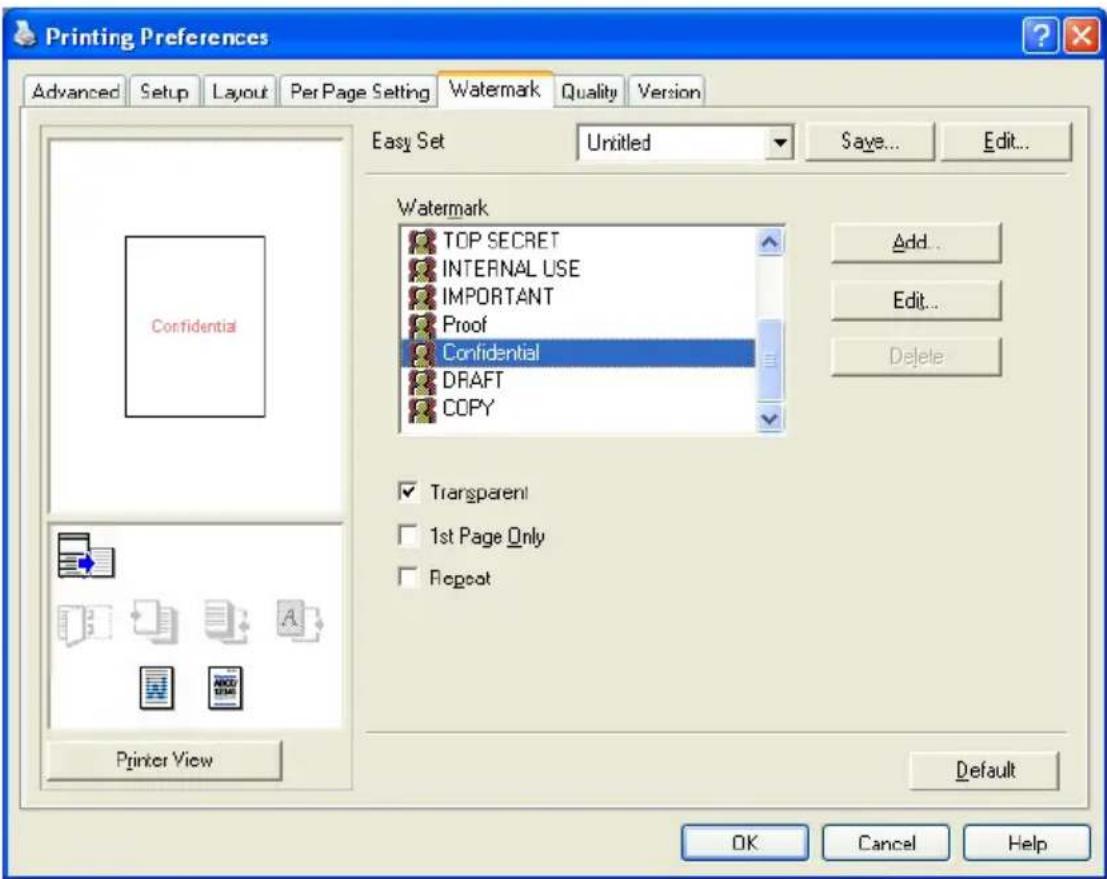Select COPY watermark entry

[578, 409]
